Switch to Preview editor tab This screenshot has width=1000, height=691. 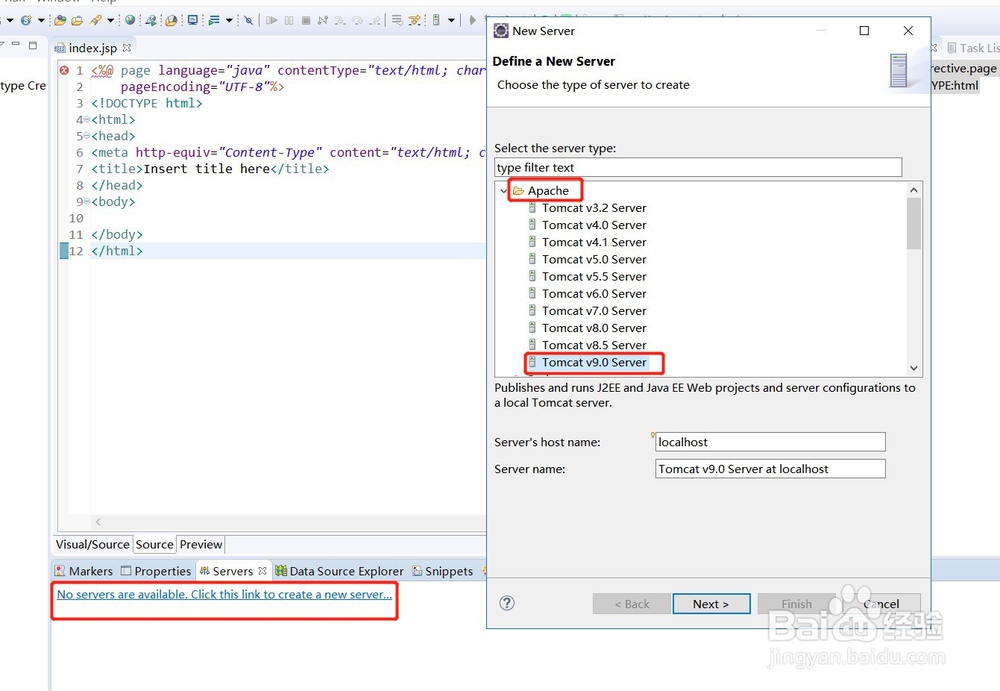click(201, 544)
